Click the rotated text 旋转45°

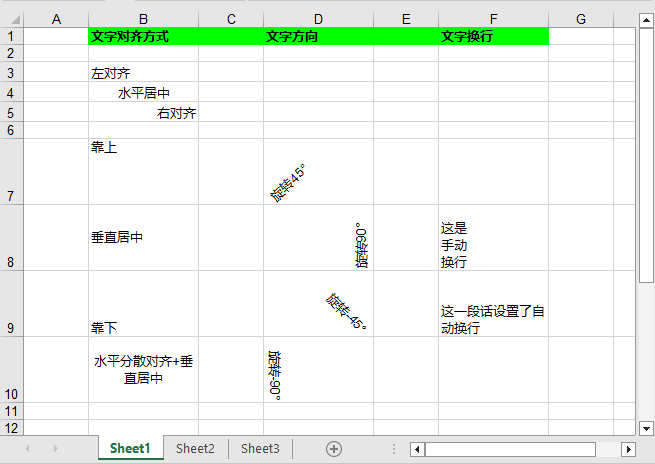click(x=288, y=183)
